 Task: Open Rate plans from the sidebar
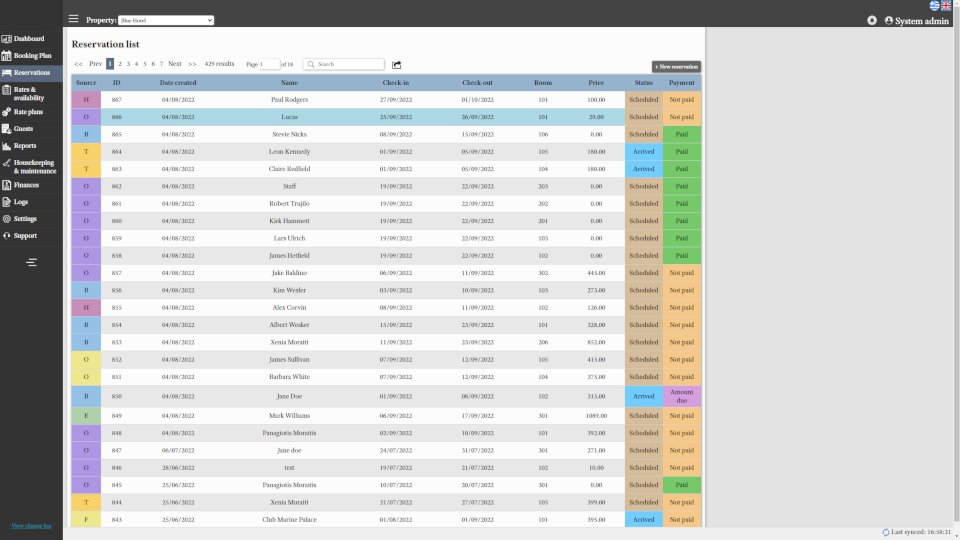pyautogui.click(x=28, y=112)
